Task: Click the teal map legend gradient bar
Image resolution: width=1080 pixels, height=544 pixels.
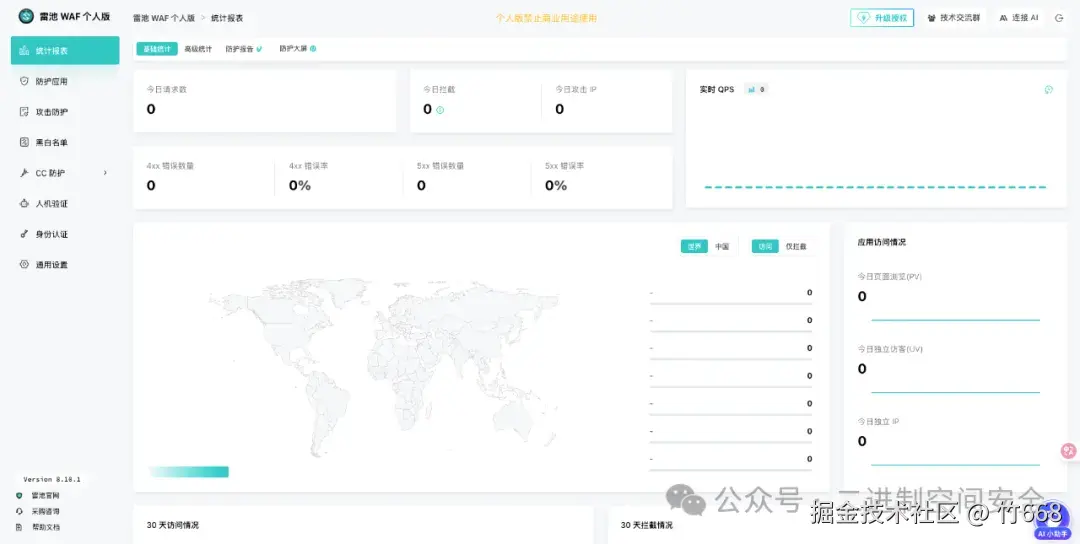Action: tap(189, 472)
